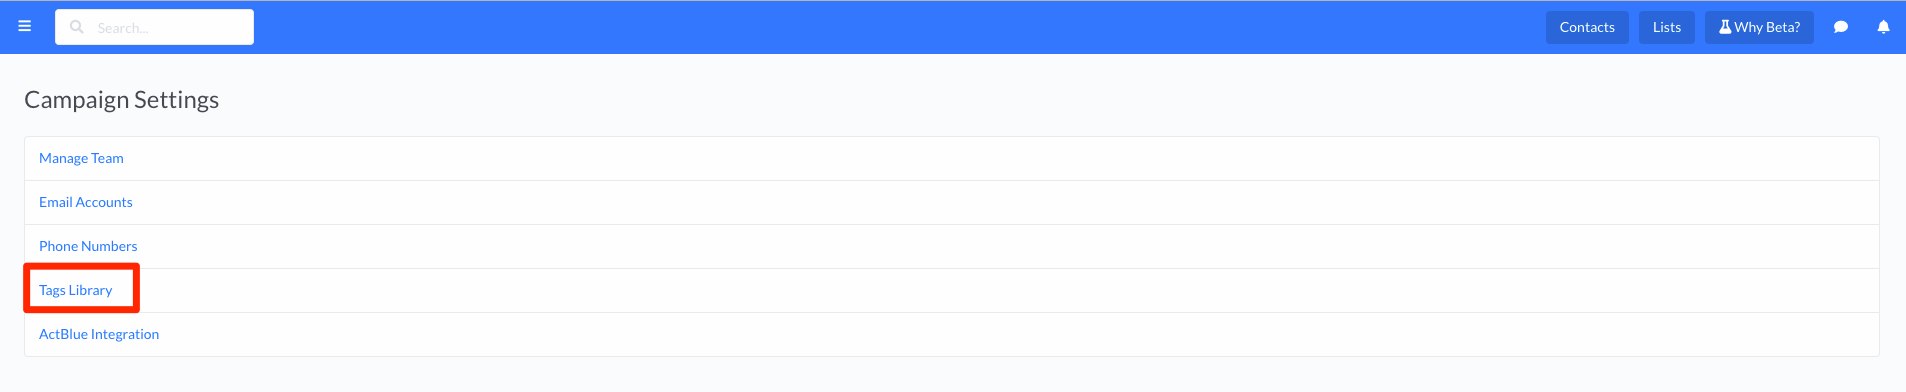
Task: Click blank area of blue navigation bar
Action: click(900, 27)
